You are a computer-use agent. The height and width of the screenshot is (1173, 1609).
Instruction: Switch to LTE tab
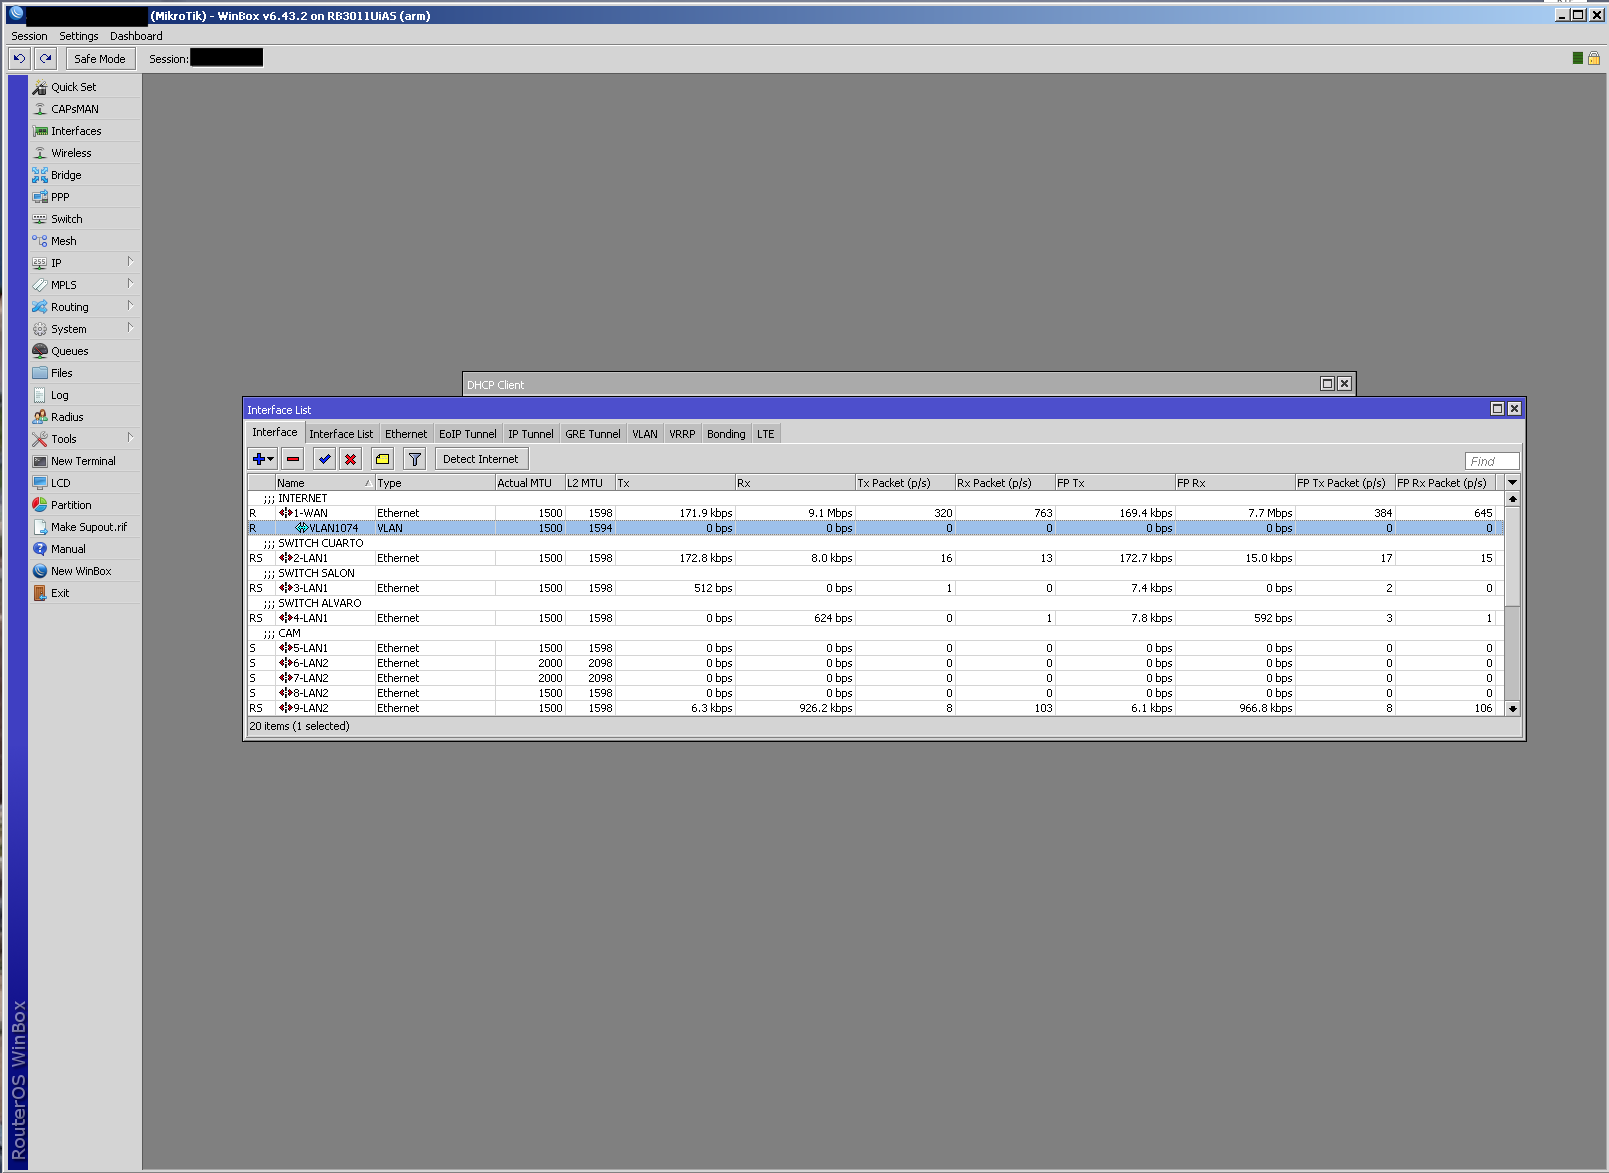[766, 434]
